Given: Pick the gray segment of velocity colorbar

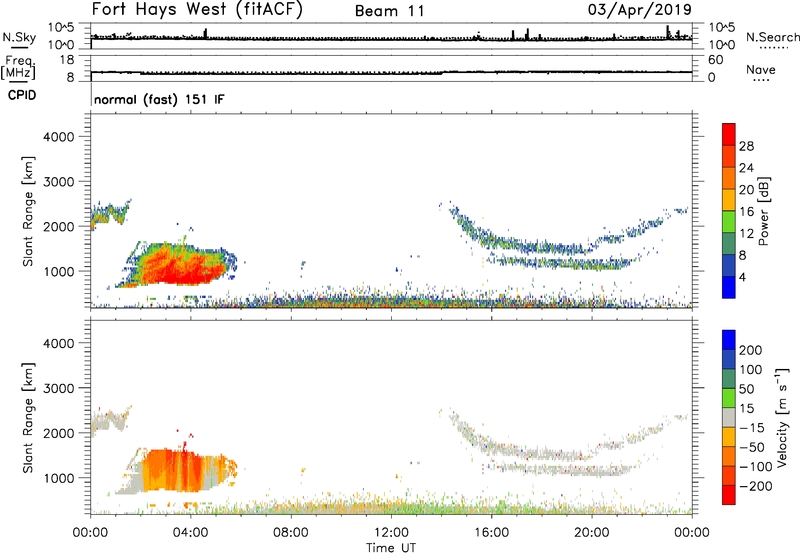Looking at the screenshot, I should coord(729,417).
